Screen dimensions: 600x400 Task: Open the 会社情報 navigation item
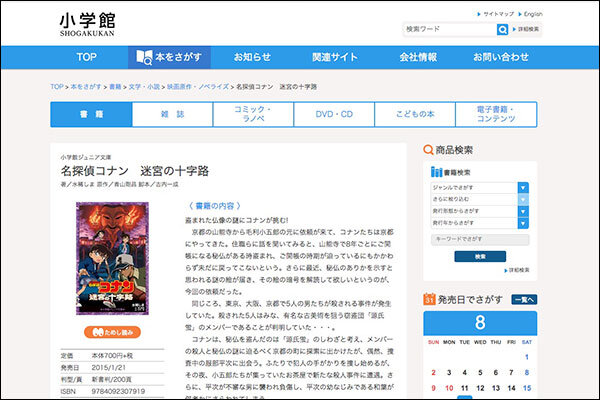(x=418, y=57)
